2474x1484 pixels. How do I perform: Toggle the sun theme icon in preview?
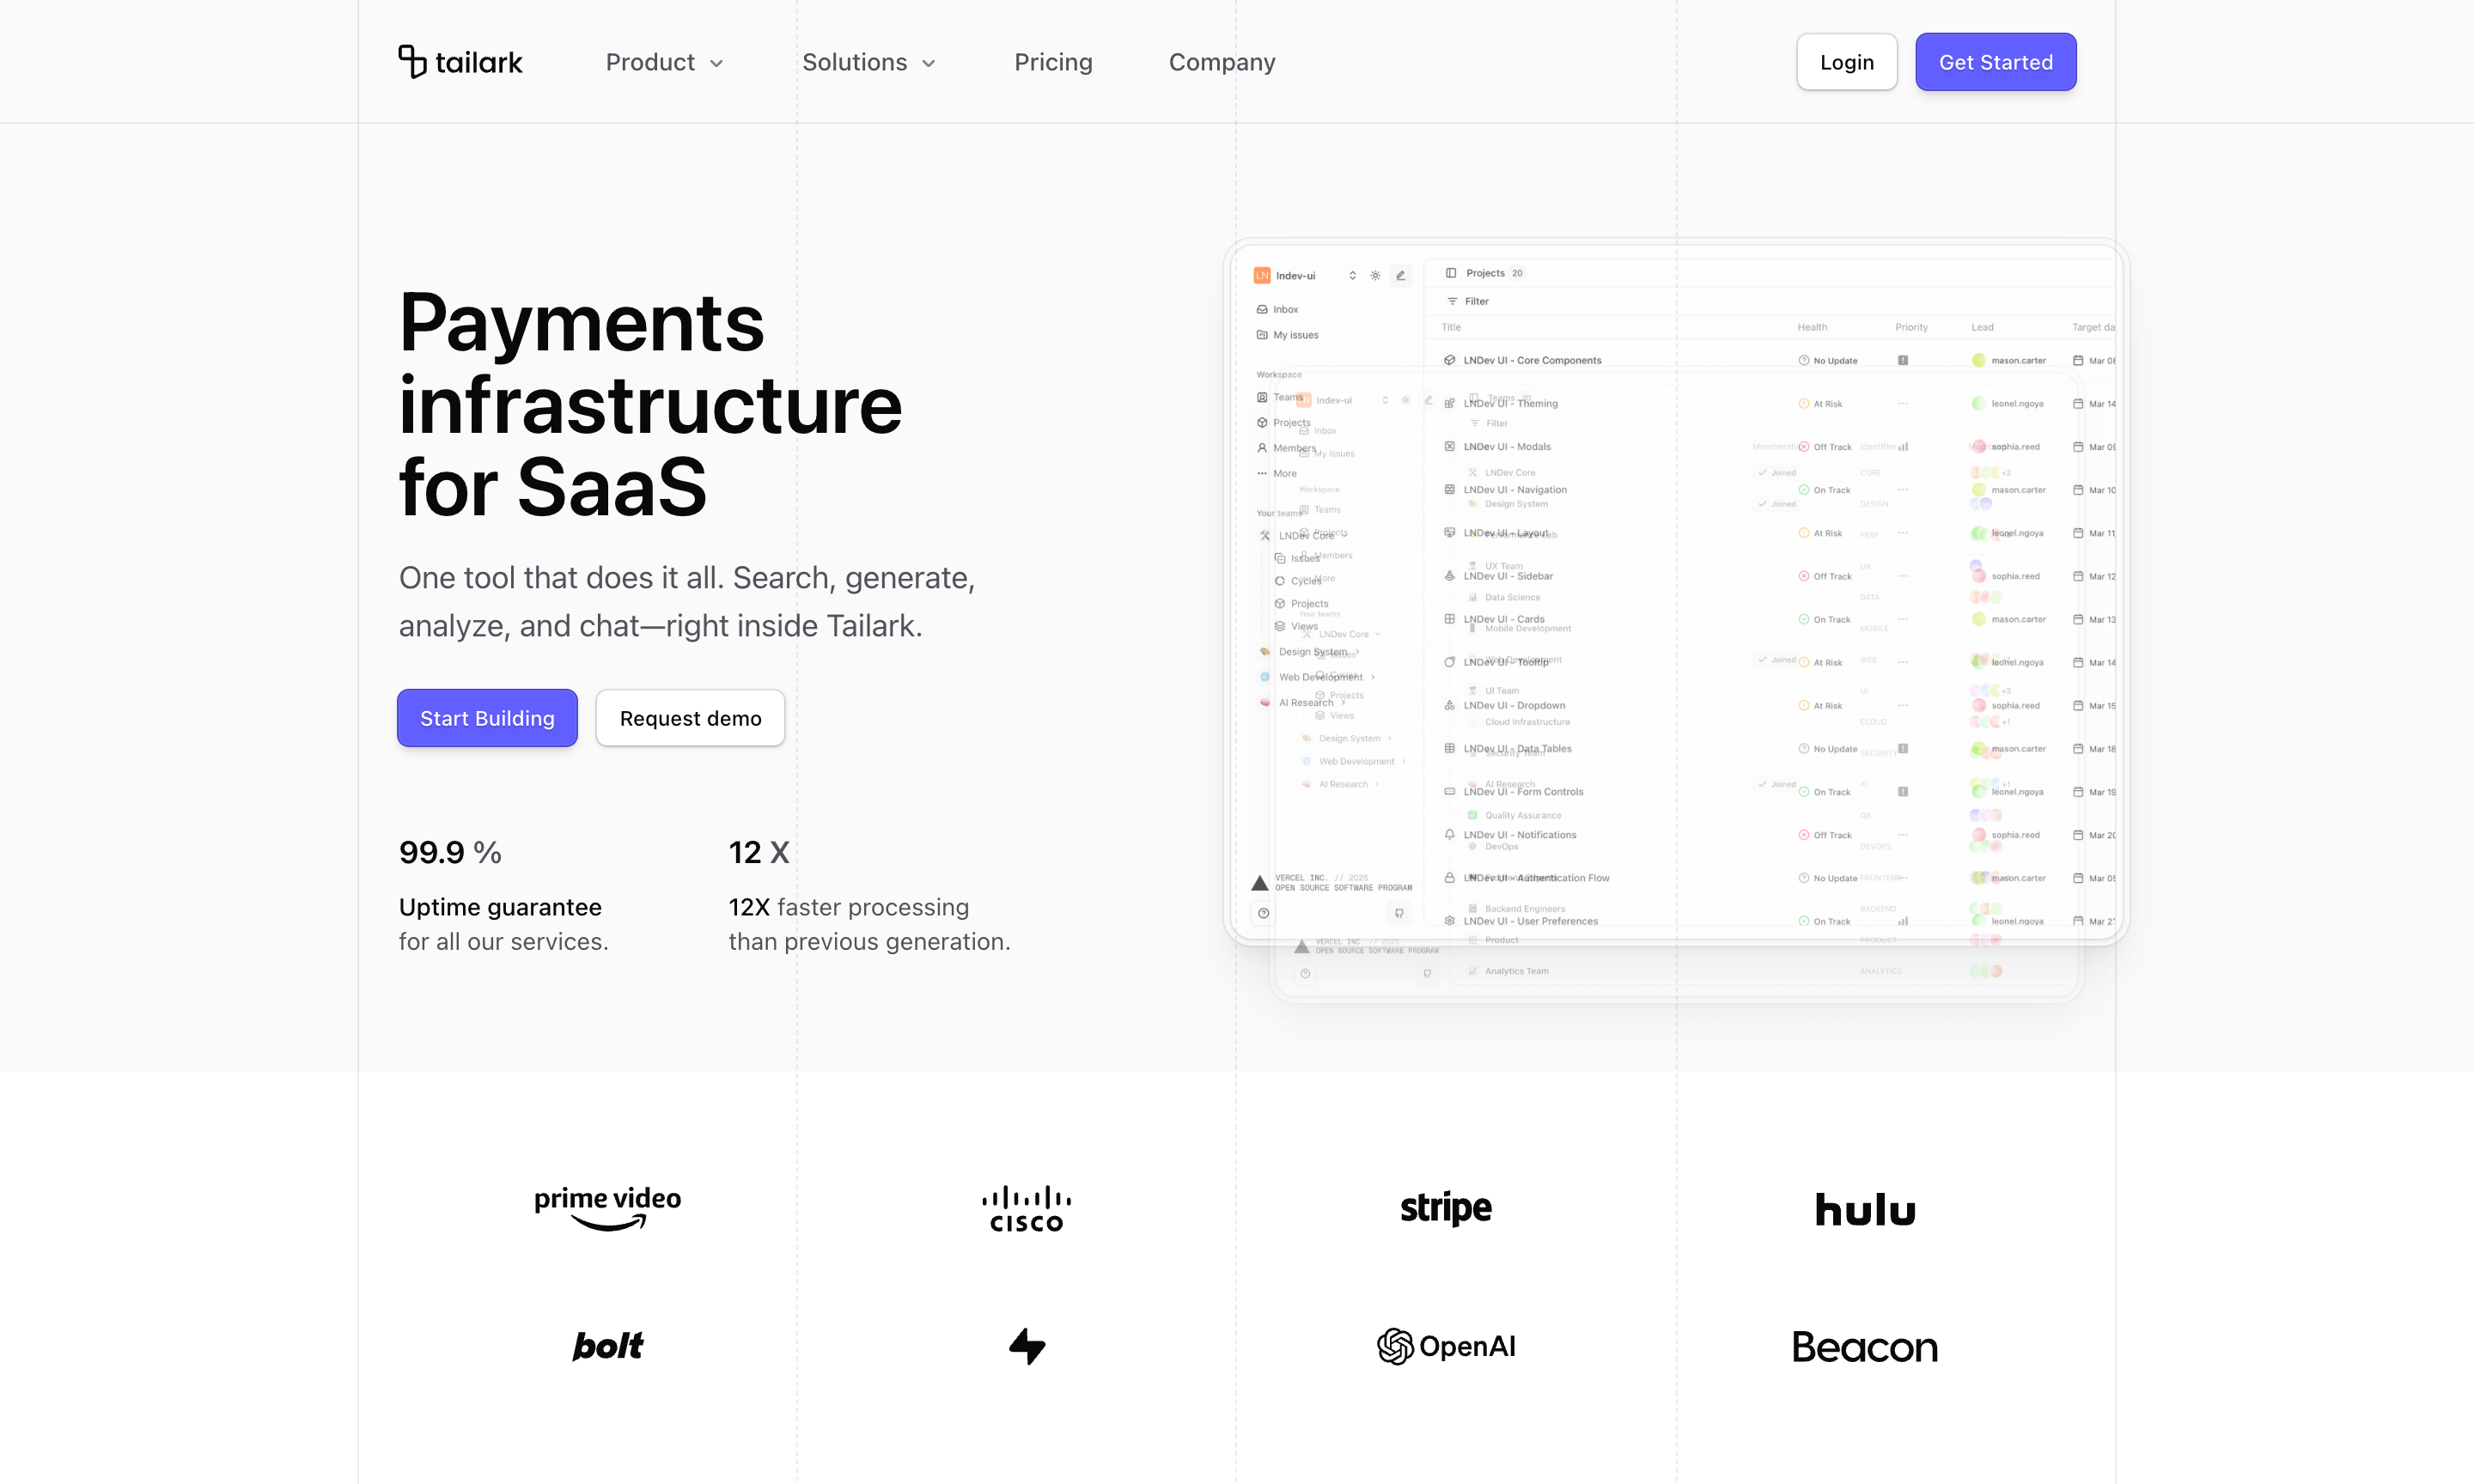coord(1375,275)
